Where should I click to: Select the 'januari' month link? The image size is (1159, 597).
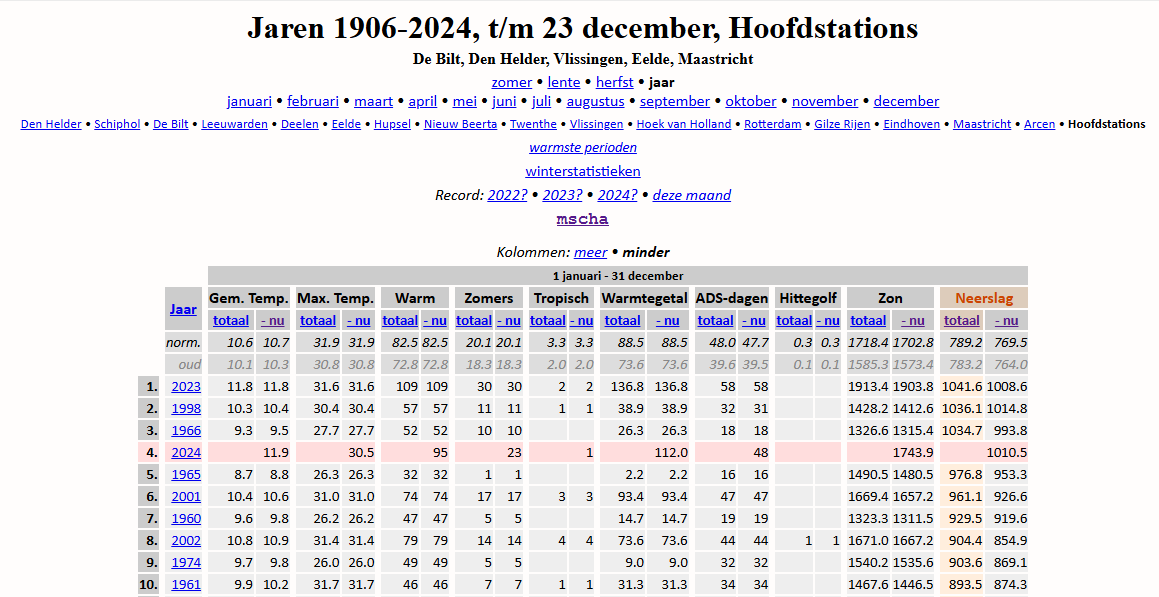tap(249, 101)
